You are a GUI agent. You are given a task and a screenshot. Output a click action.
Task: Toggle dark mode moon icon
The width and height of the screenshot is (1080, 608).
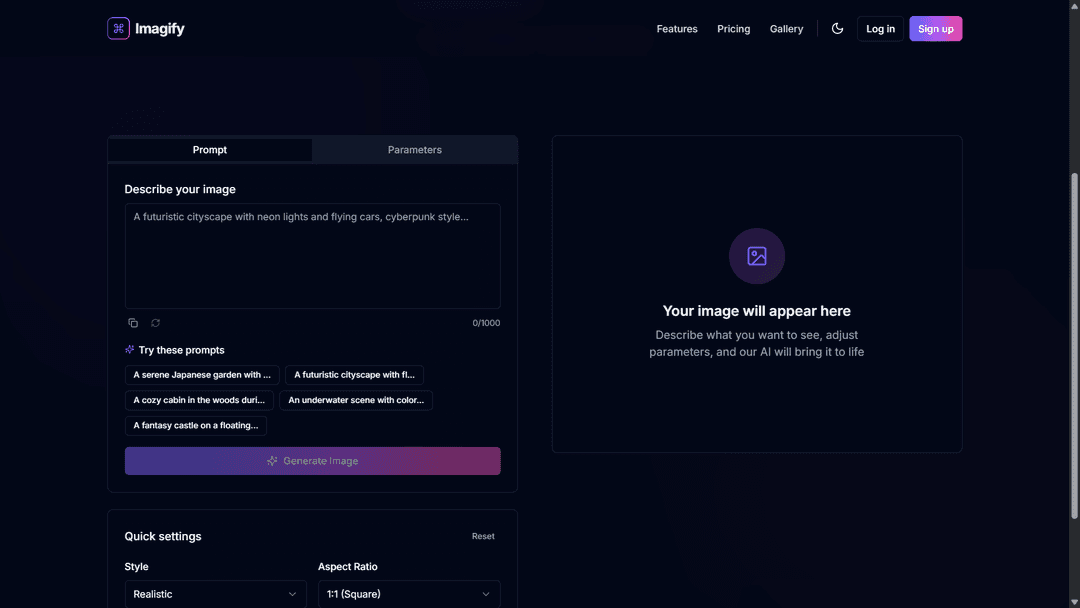coord(838,28)
